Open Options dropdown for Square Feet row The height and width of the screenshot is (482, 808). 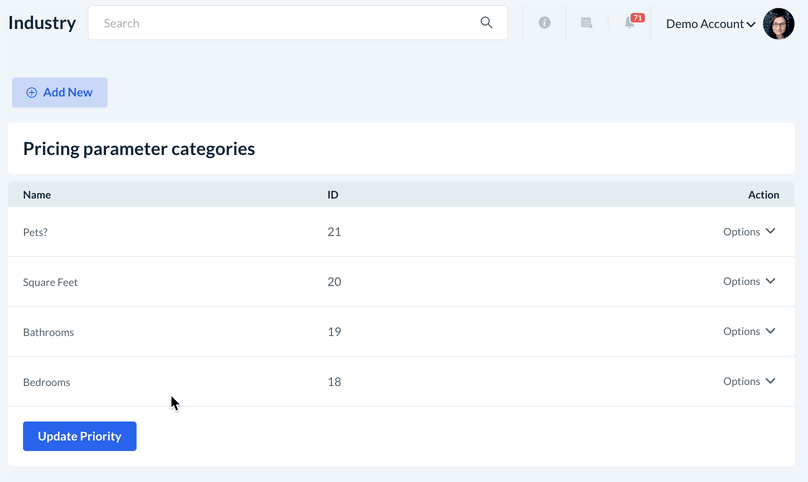(749, 282)
